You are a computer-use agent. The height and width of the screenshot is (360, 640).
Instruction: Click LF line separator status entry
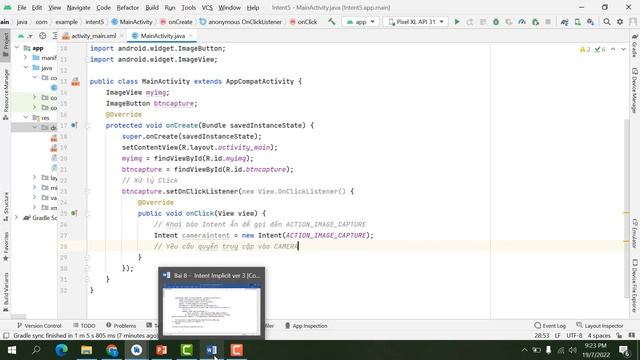pyautogui.click(x=558, y=336)
